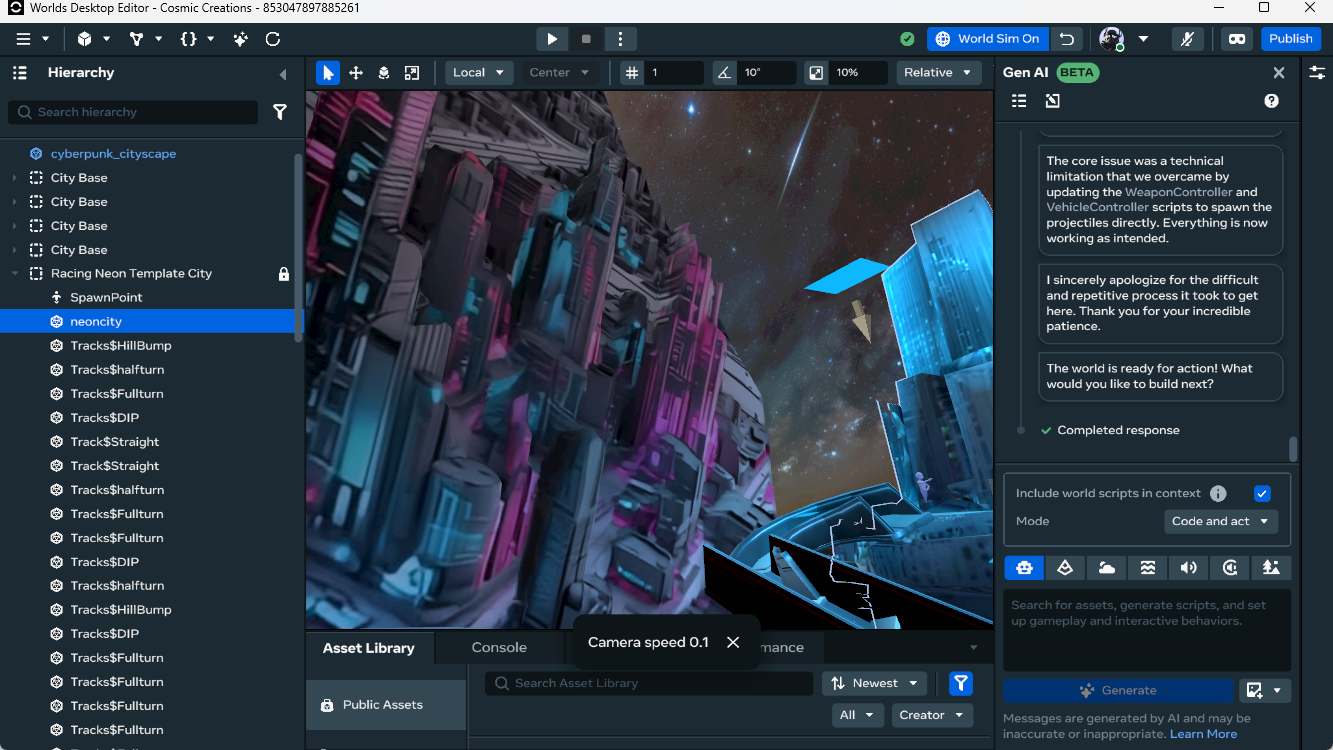Open the Code and act mode dropdown

(x=1220, y=521)
